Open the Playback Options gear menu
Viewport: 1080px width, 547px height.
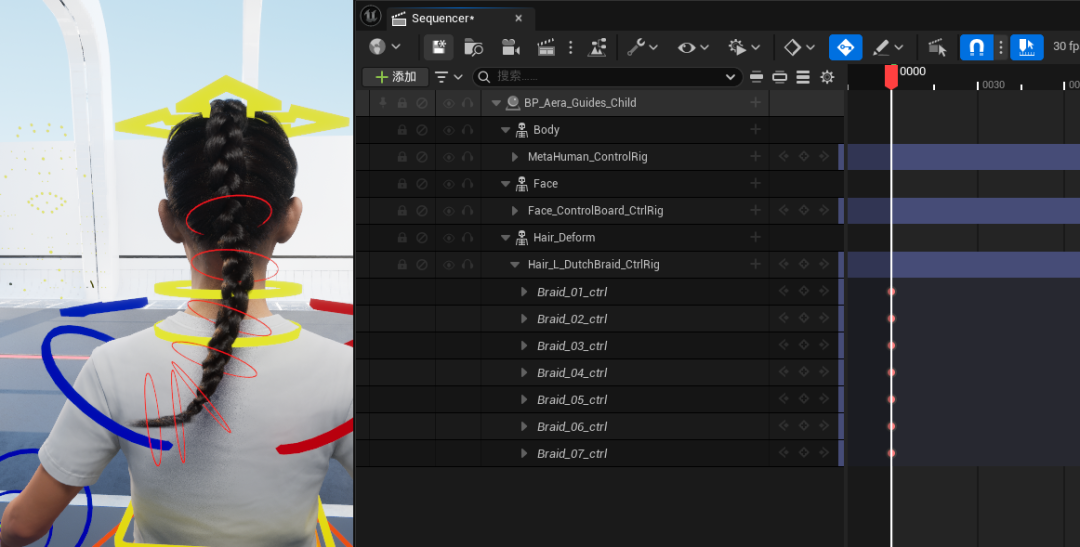click(744, 47)
